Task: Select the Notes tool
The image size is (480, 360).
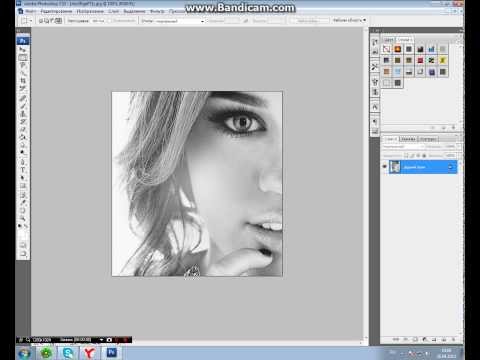Action: click(x=23, y=195)
